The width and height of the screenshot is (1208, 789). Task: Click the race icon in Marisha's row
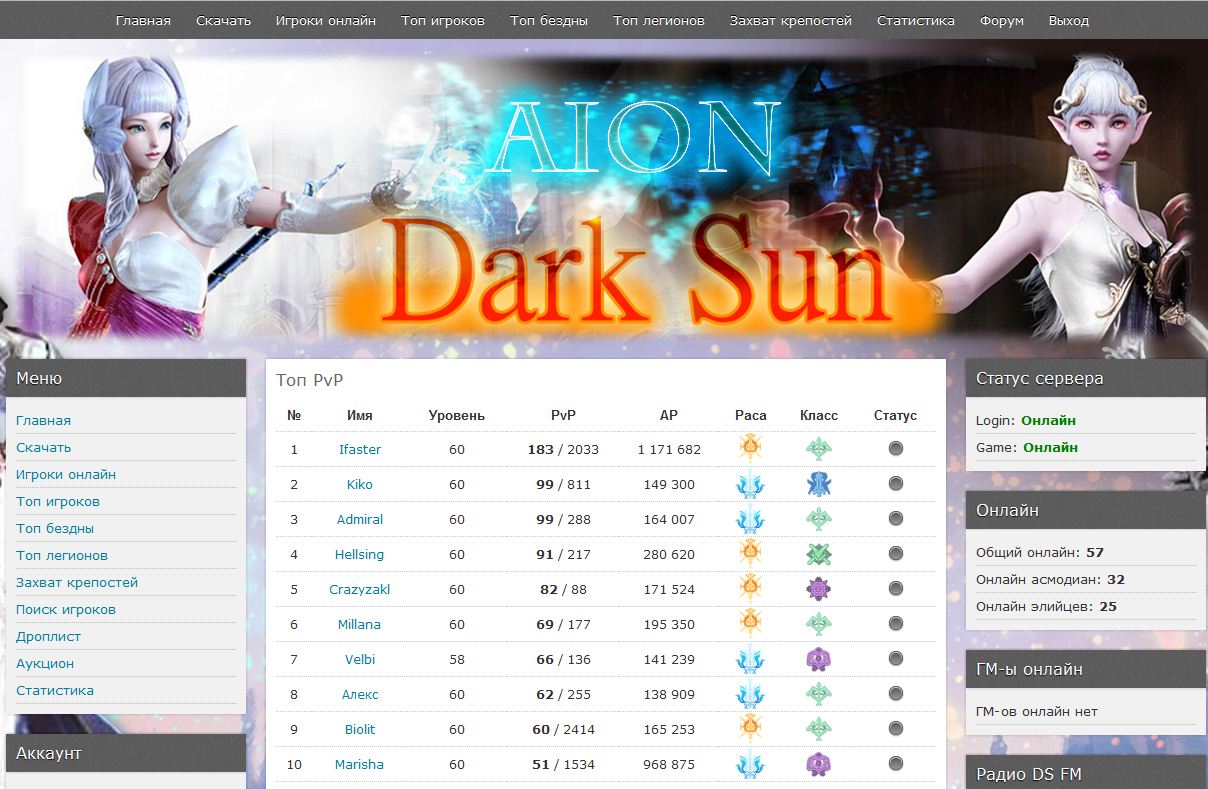pyautogui.click(x=750, y=764)
